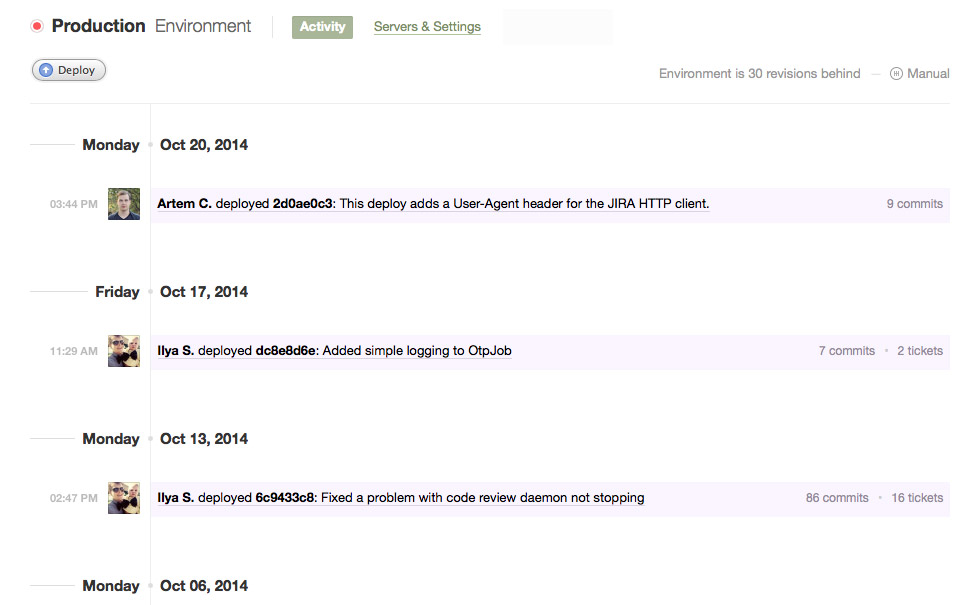Click the '7 commits' count
The width and height of the screenshot is (980, 605).
click(847, 351)
